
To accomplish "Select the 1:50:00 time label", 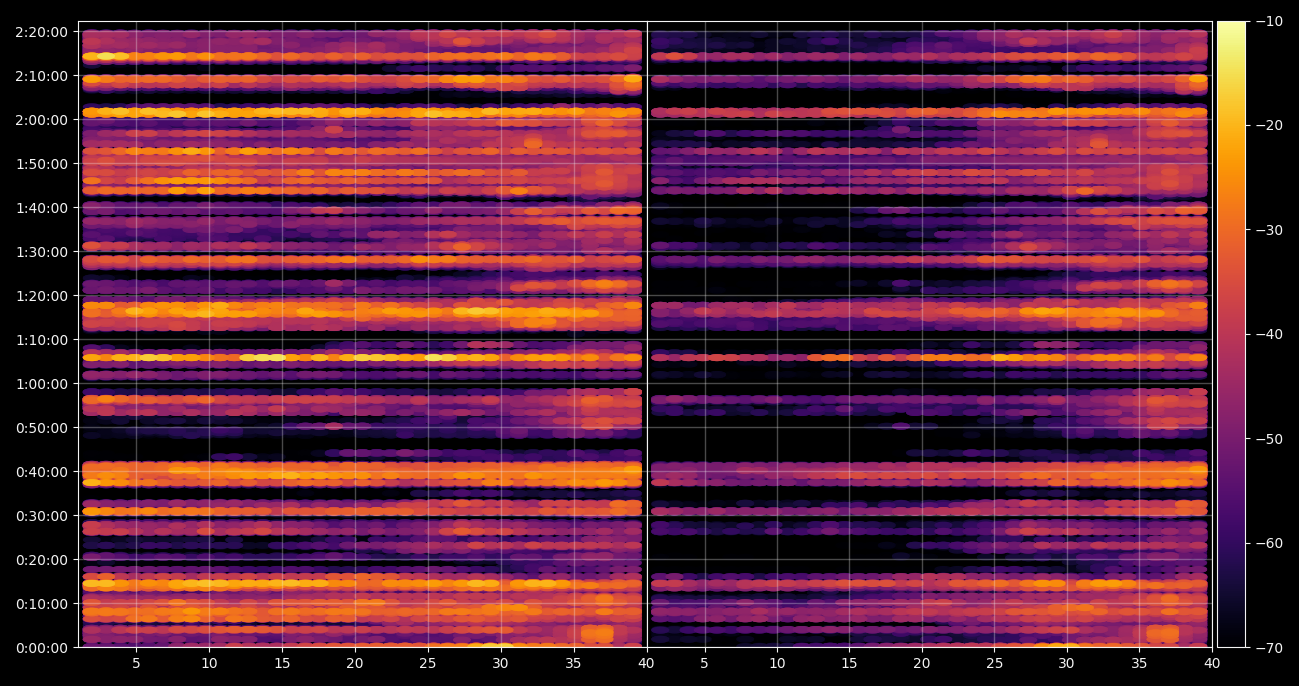I will coord(42,164).
